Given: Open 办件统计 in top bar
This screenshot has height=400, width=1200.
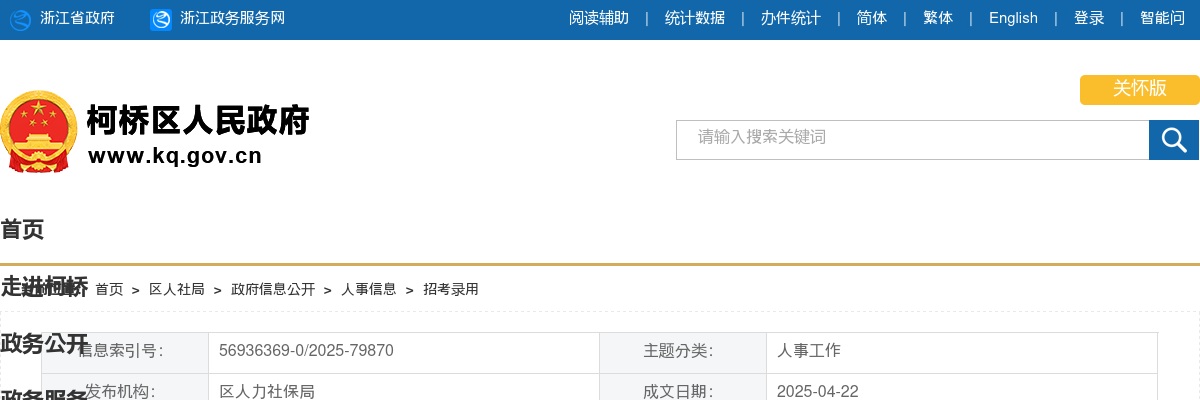Looking at the screenshot, I should coord(791,18).
